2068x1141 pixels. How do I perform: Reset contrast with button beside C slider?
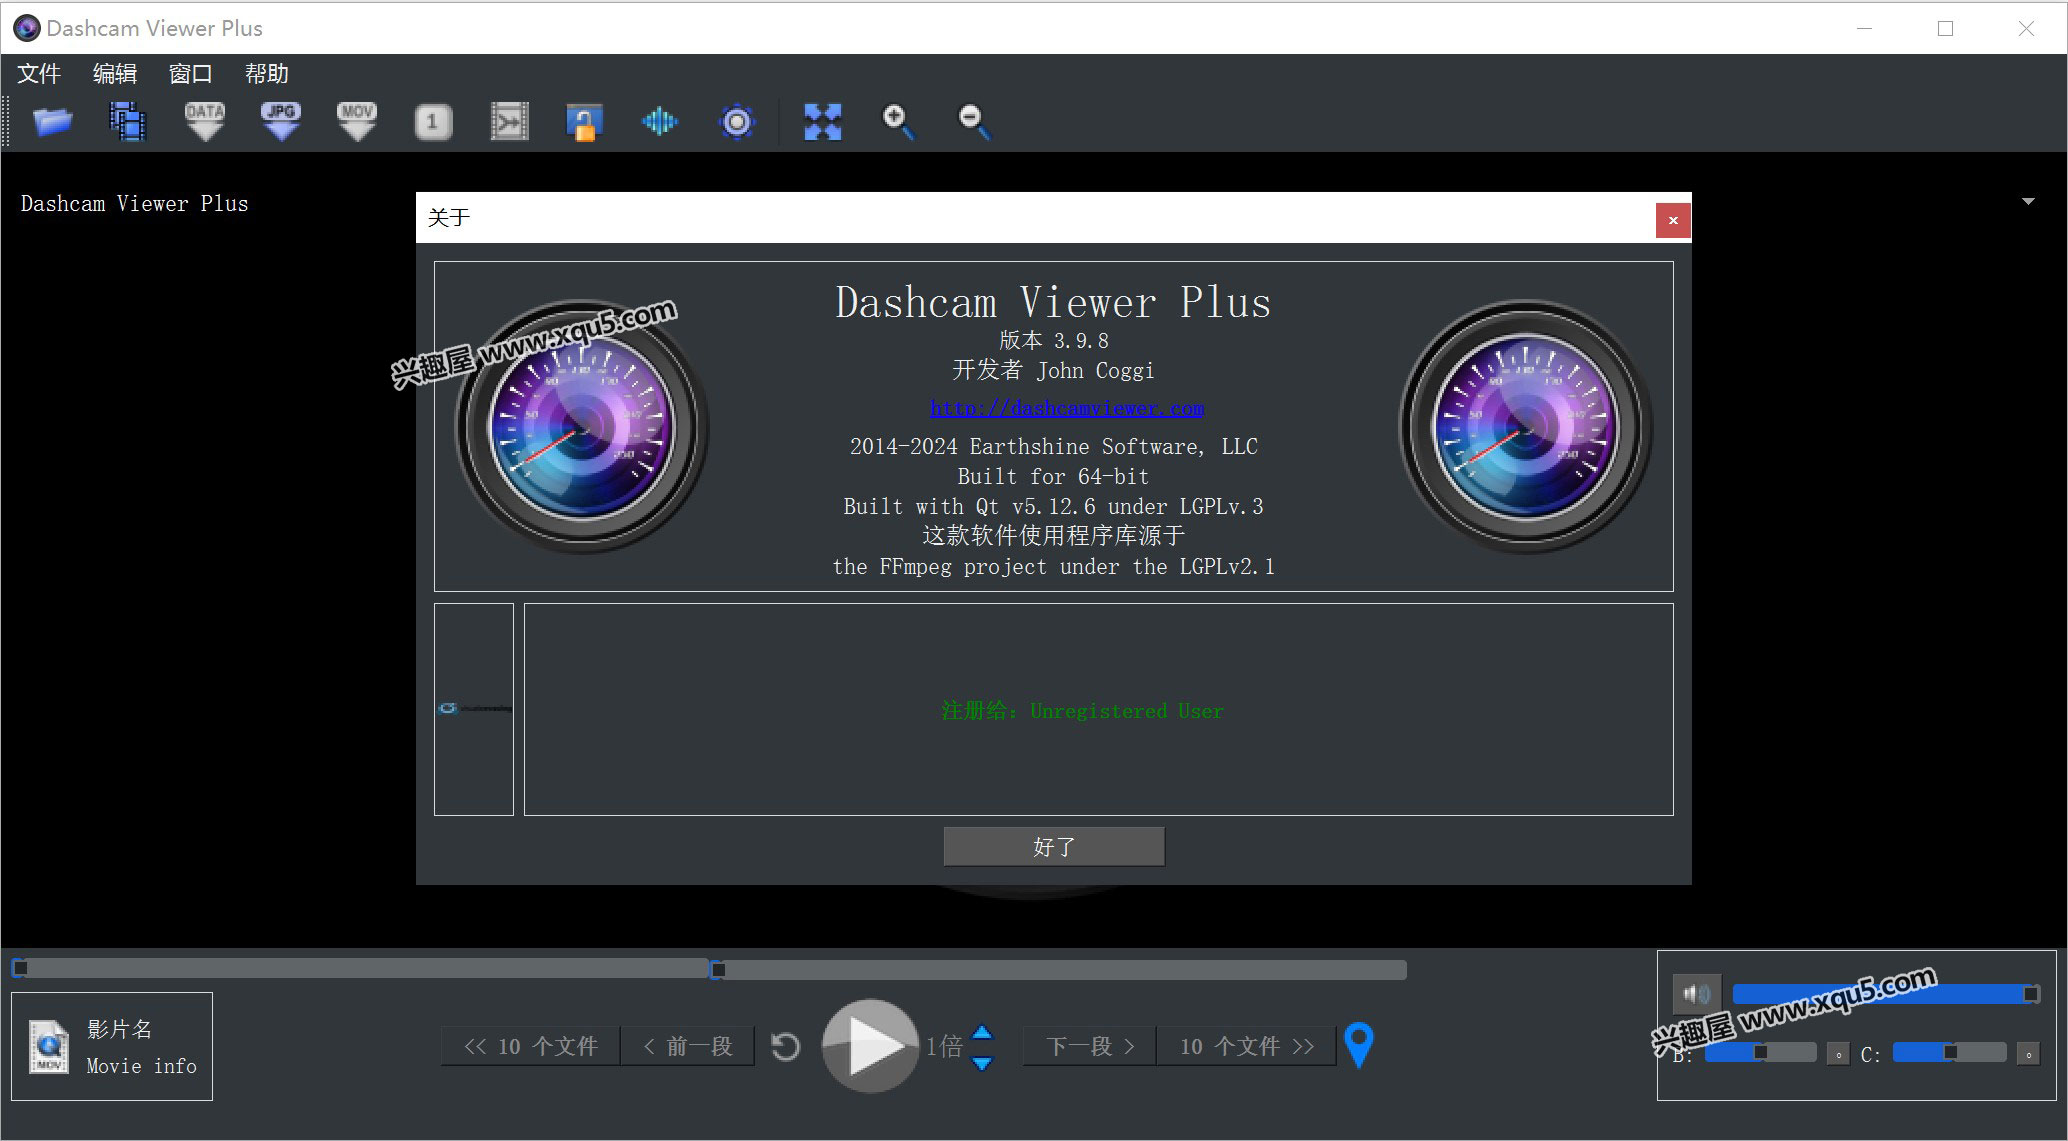(x=2028, y=1054)
